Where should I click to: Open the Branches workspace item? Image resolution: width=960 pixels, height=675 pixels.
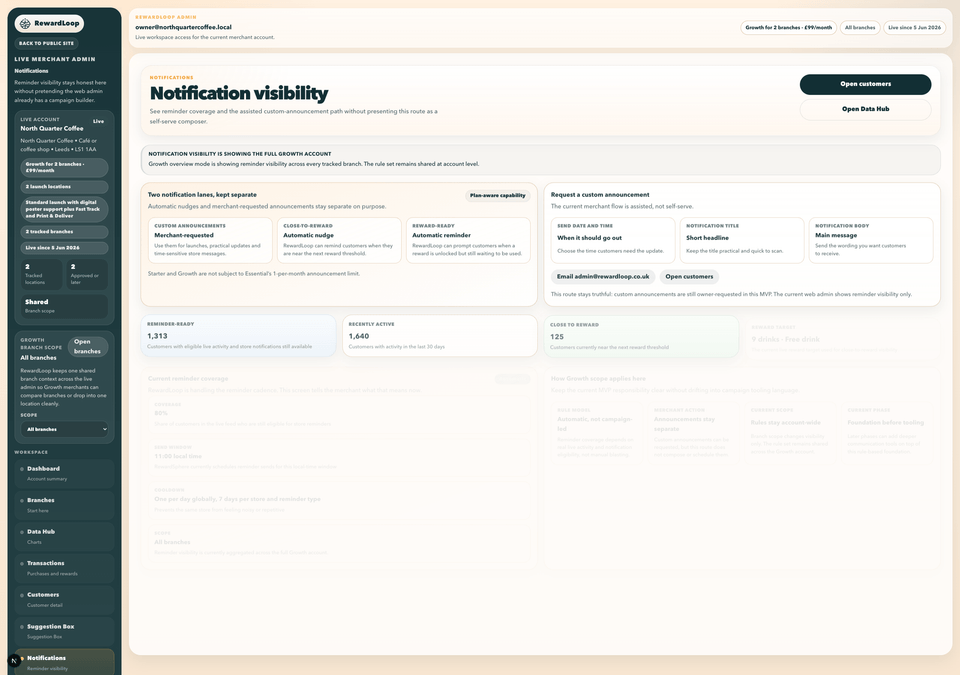click(x=64, y=505)
